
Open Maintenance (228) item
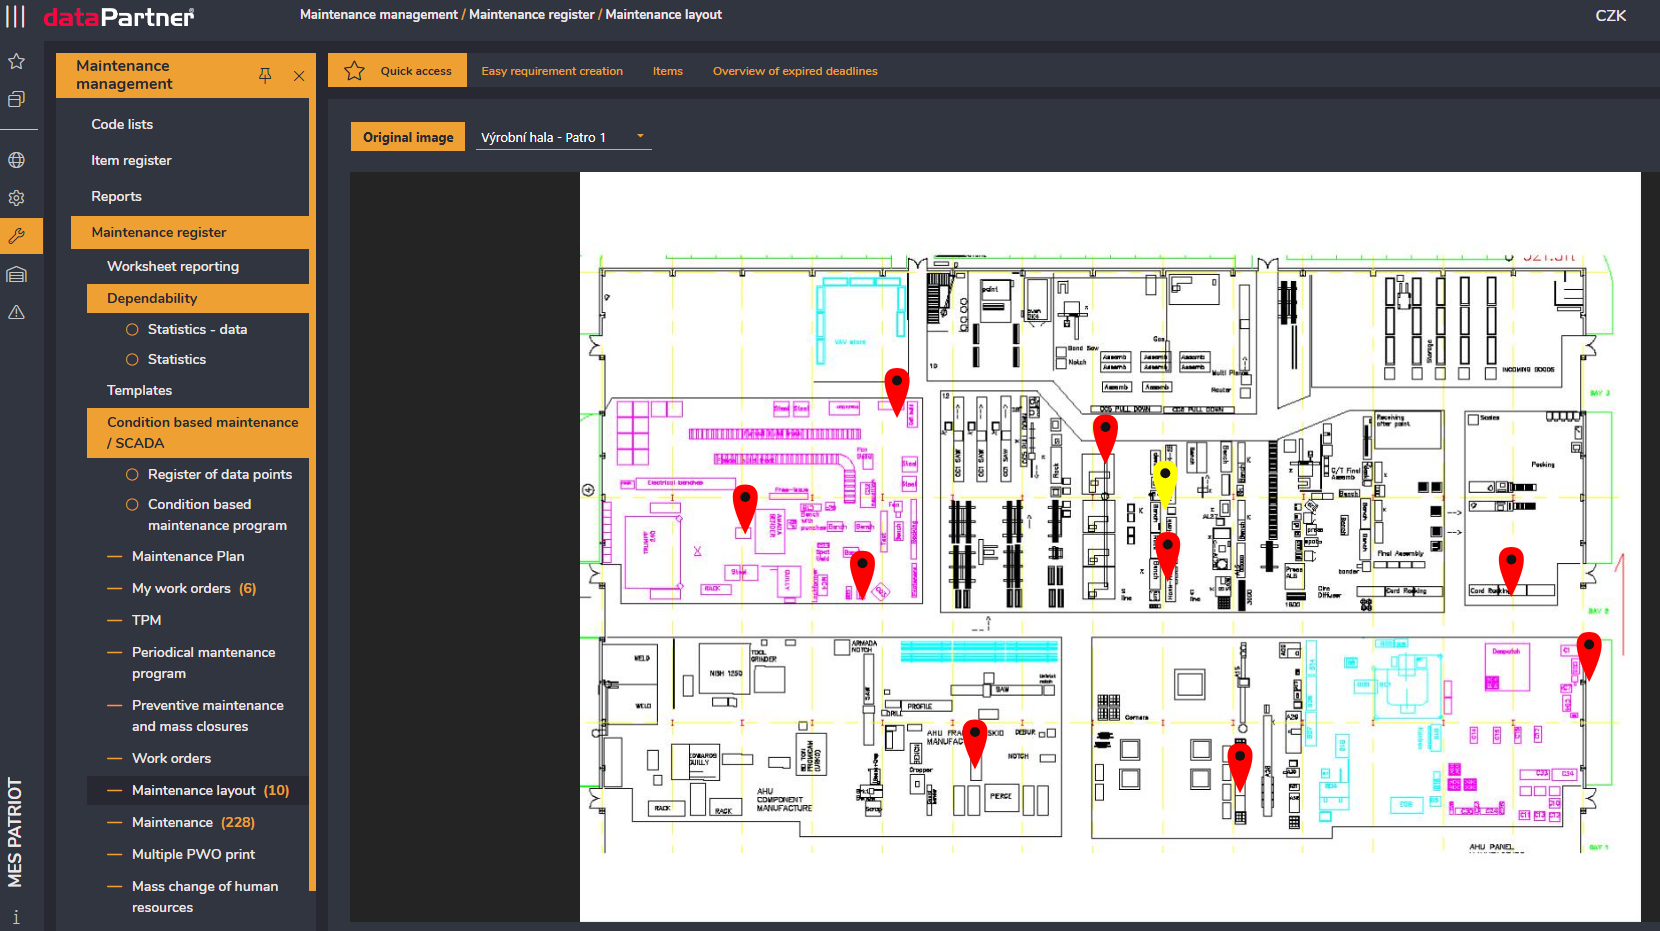[x=193, y=822]
